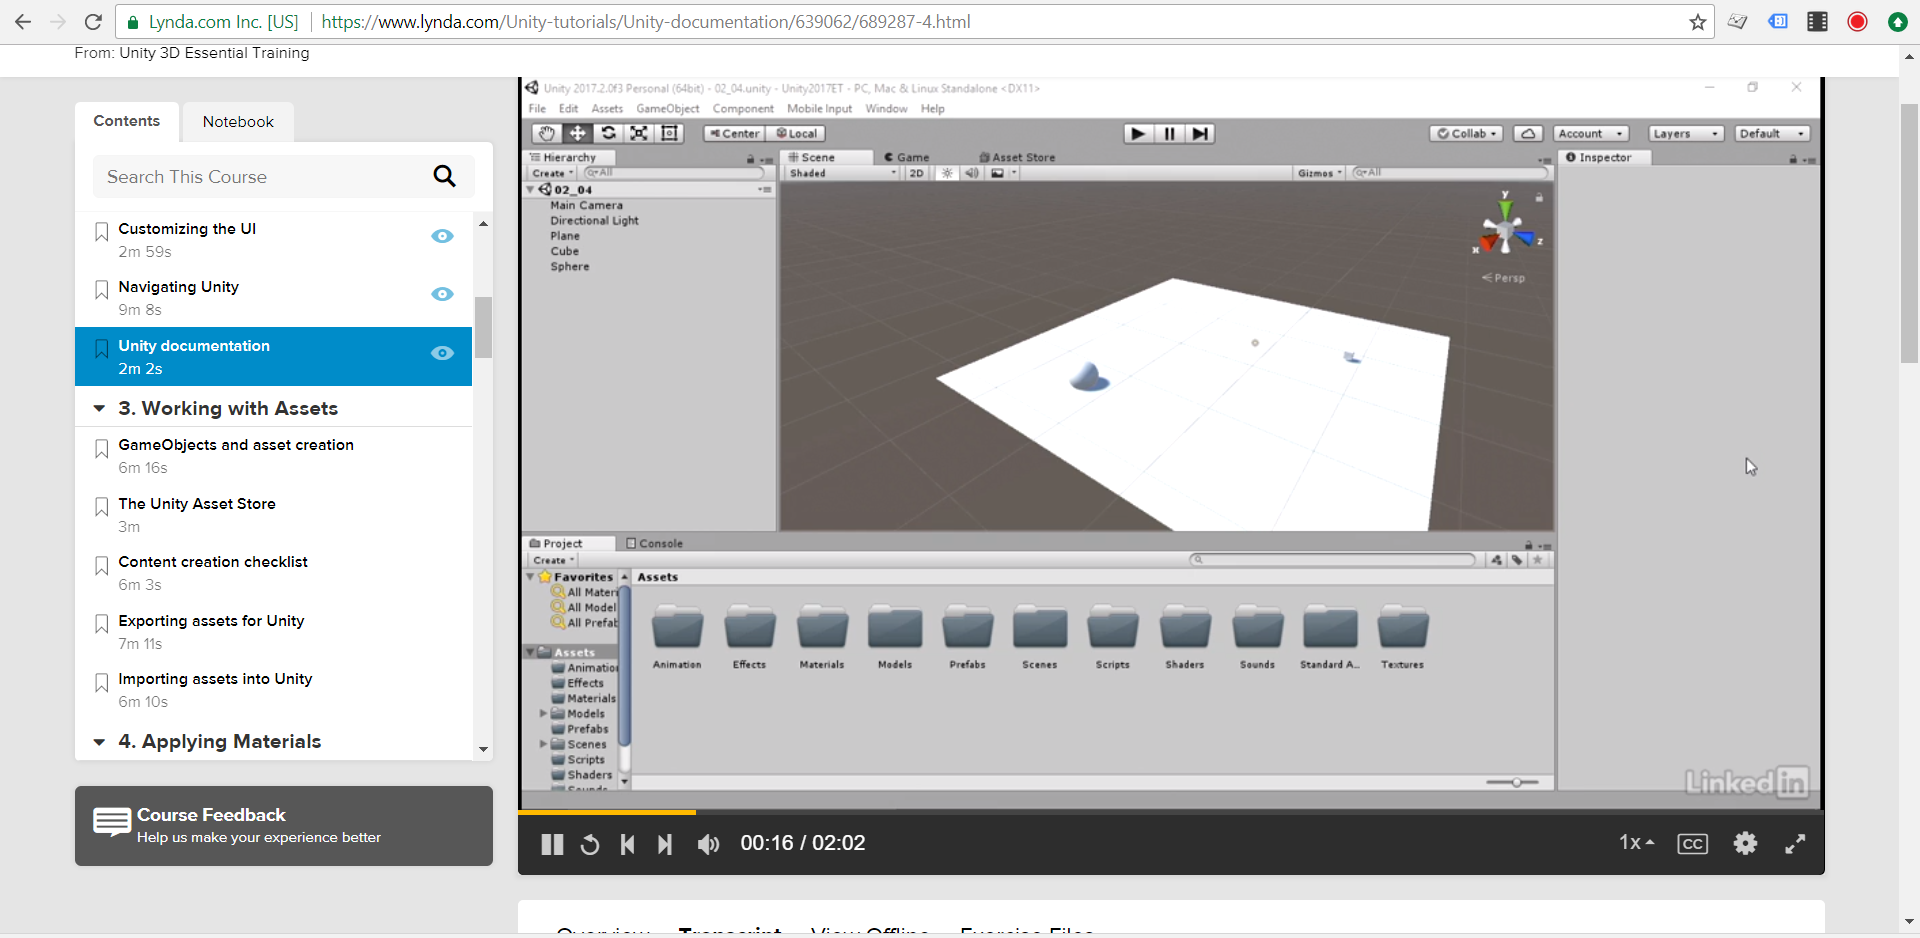Collapse 4. Applying Materials section
The width and height of the screenshot is (1920, 938).
click(x=99, y=742)
